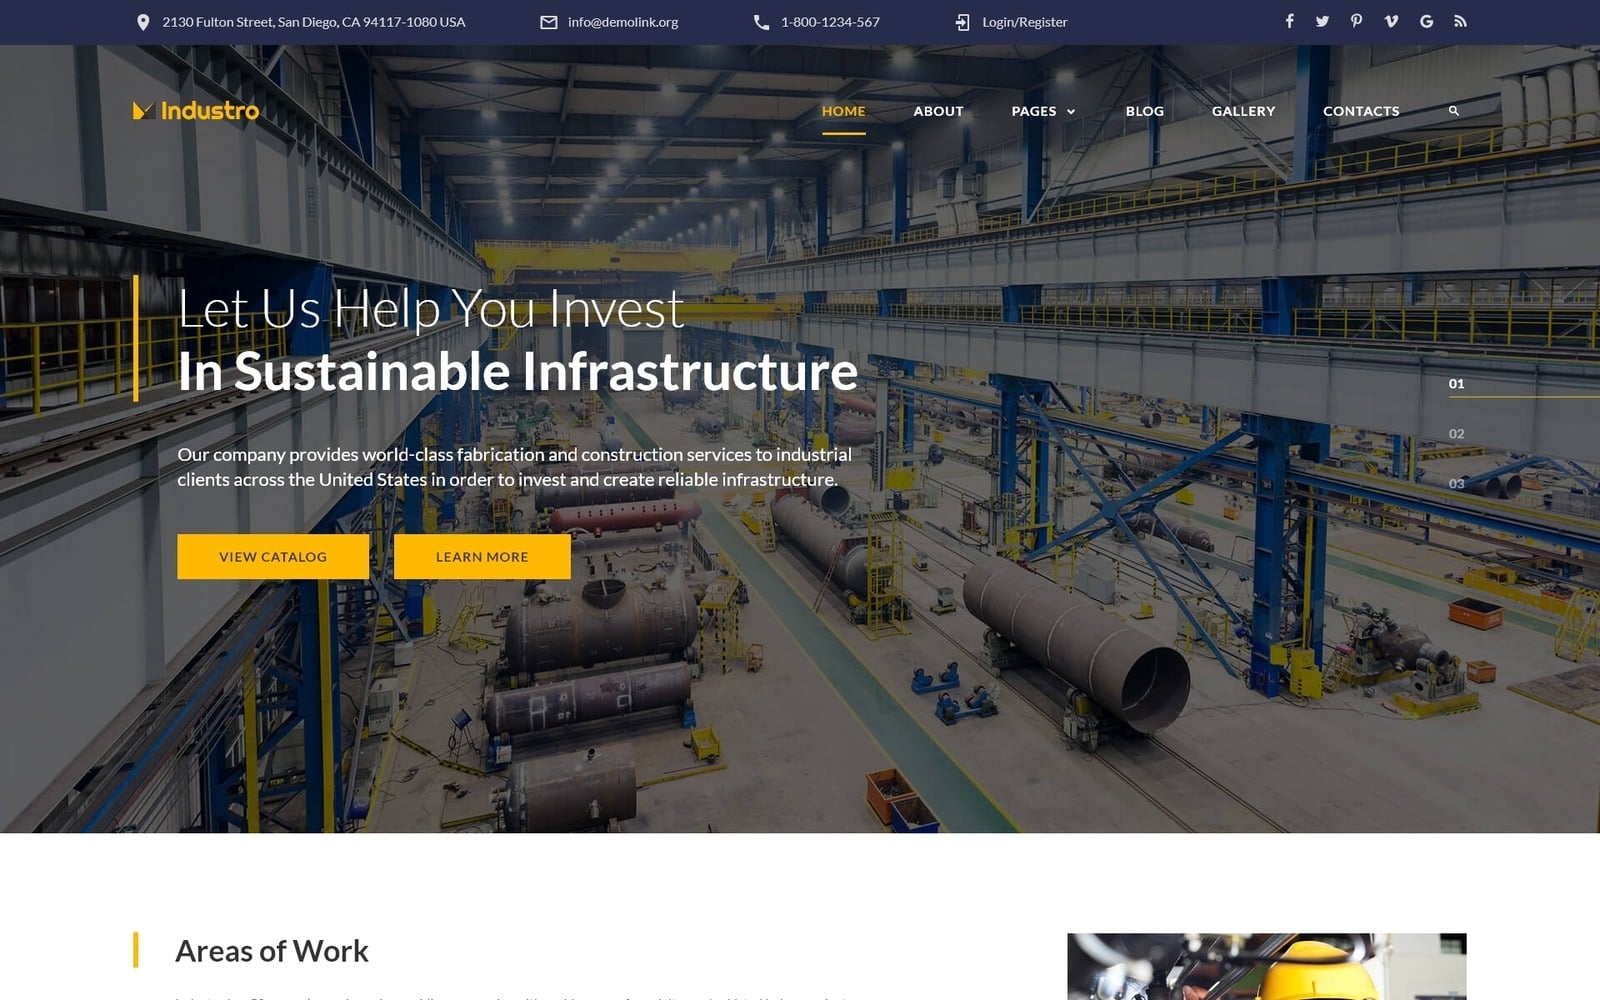Open the Login/Register link
Image resolution: width=1600 pixels, height=1000 pixels.
[1025, 20]
